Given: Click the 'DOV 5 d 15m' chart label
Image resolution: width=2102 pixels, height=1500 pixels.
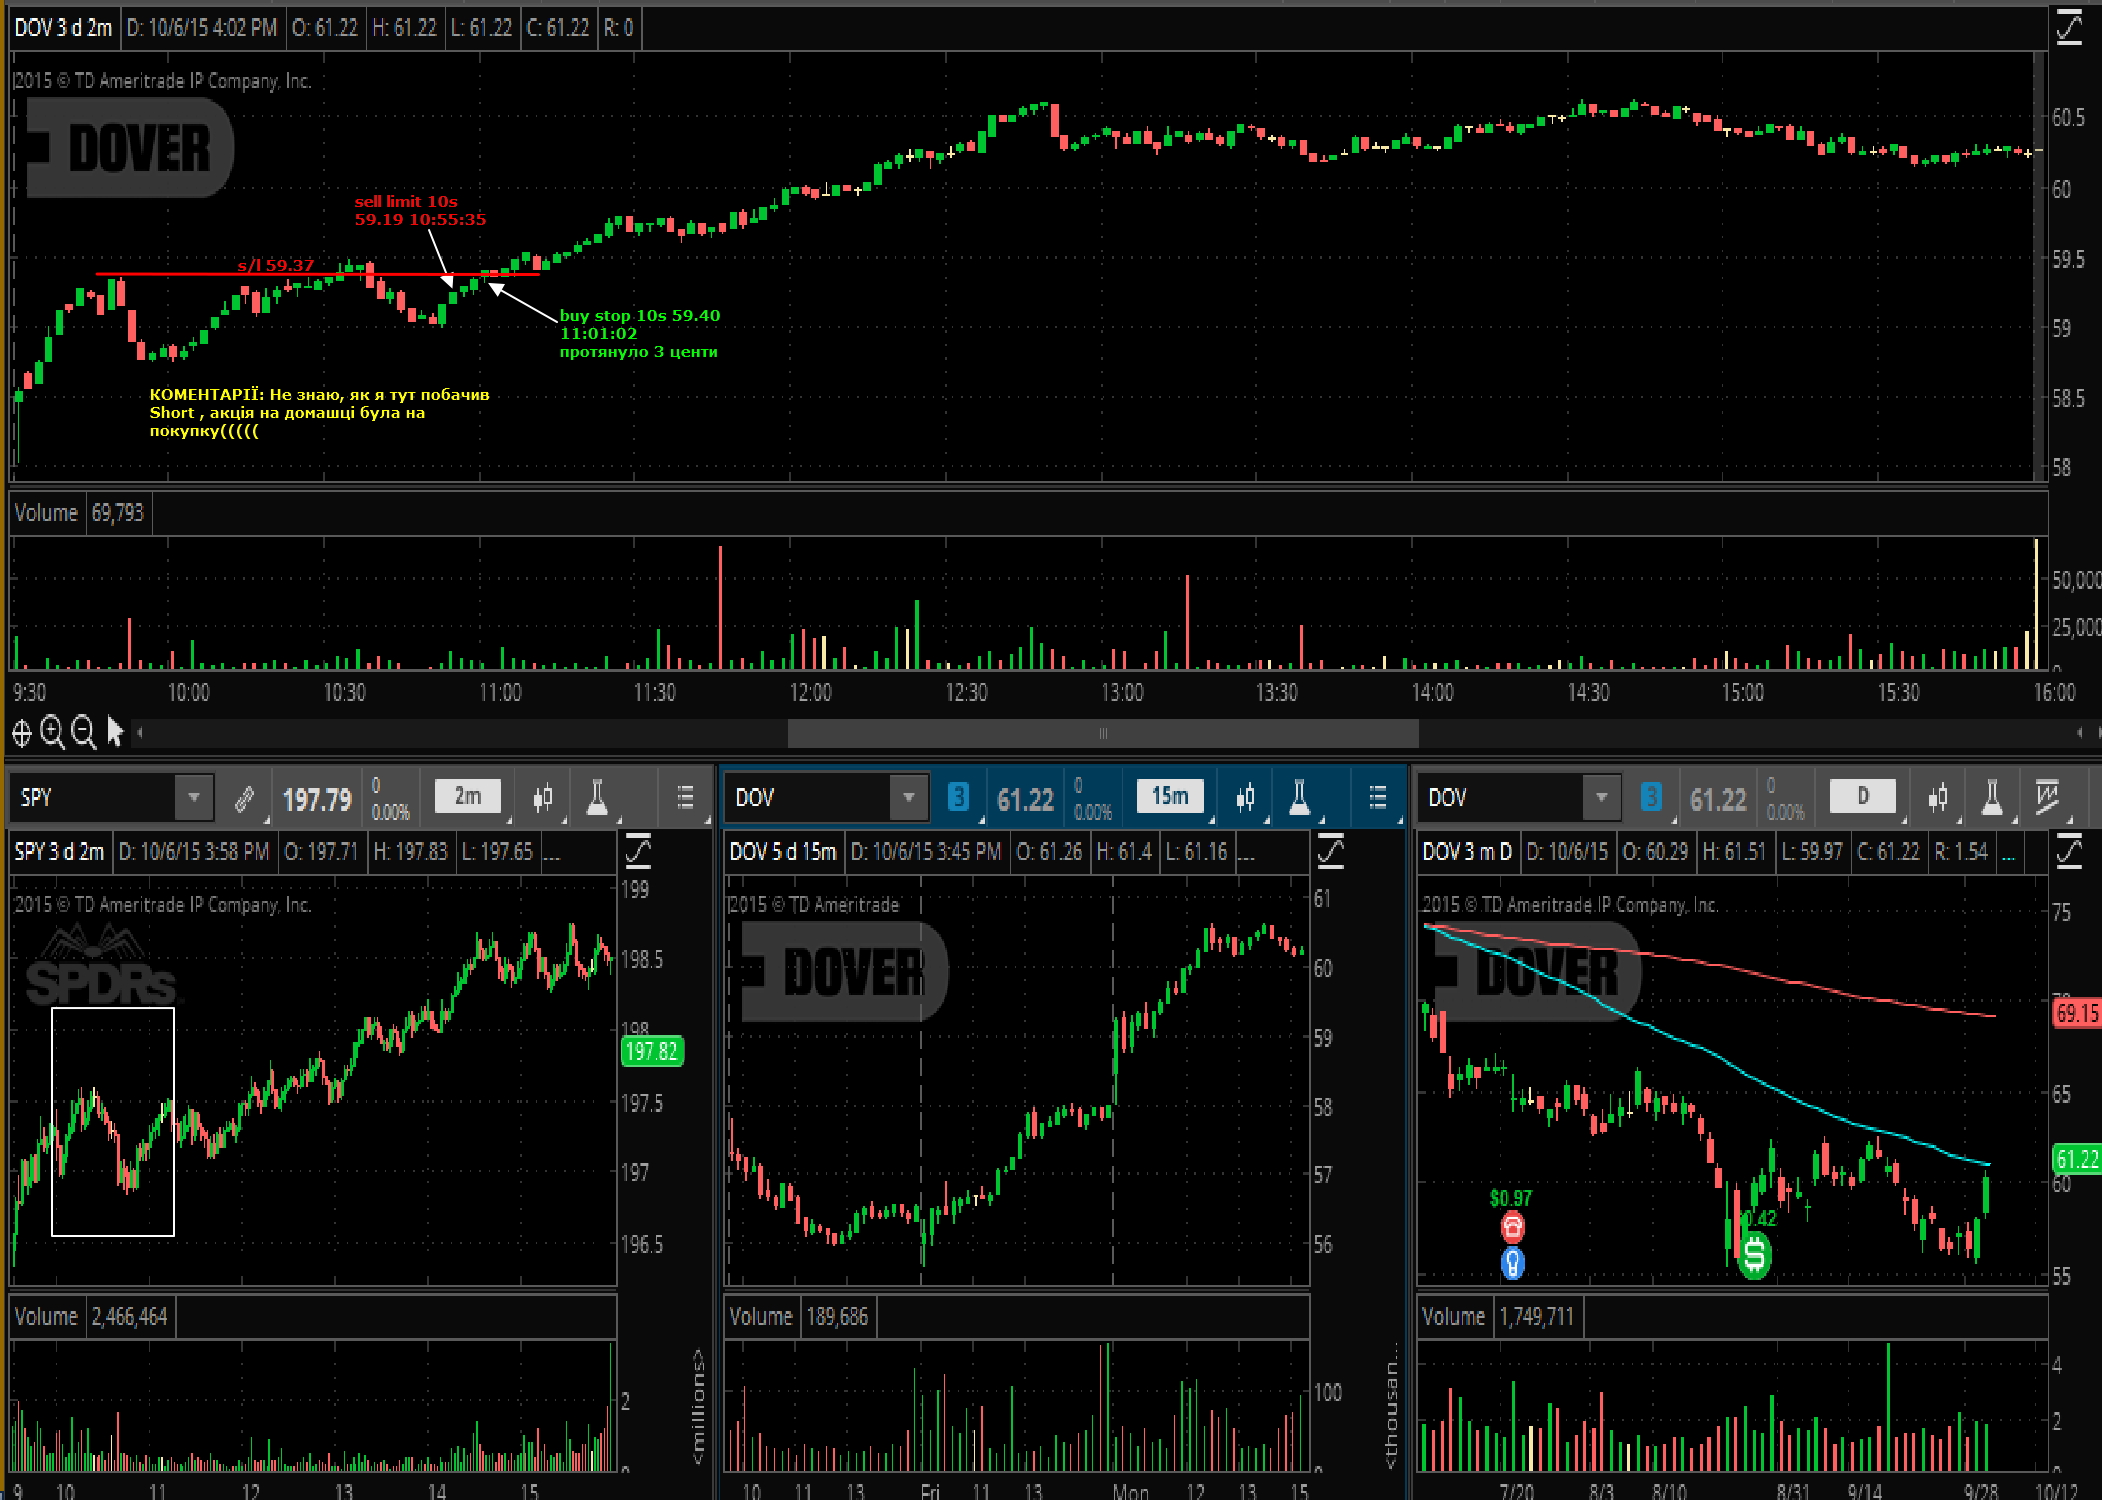Looking at the screenshot, I should tap(782, 852).
